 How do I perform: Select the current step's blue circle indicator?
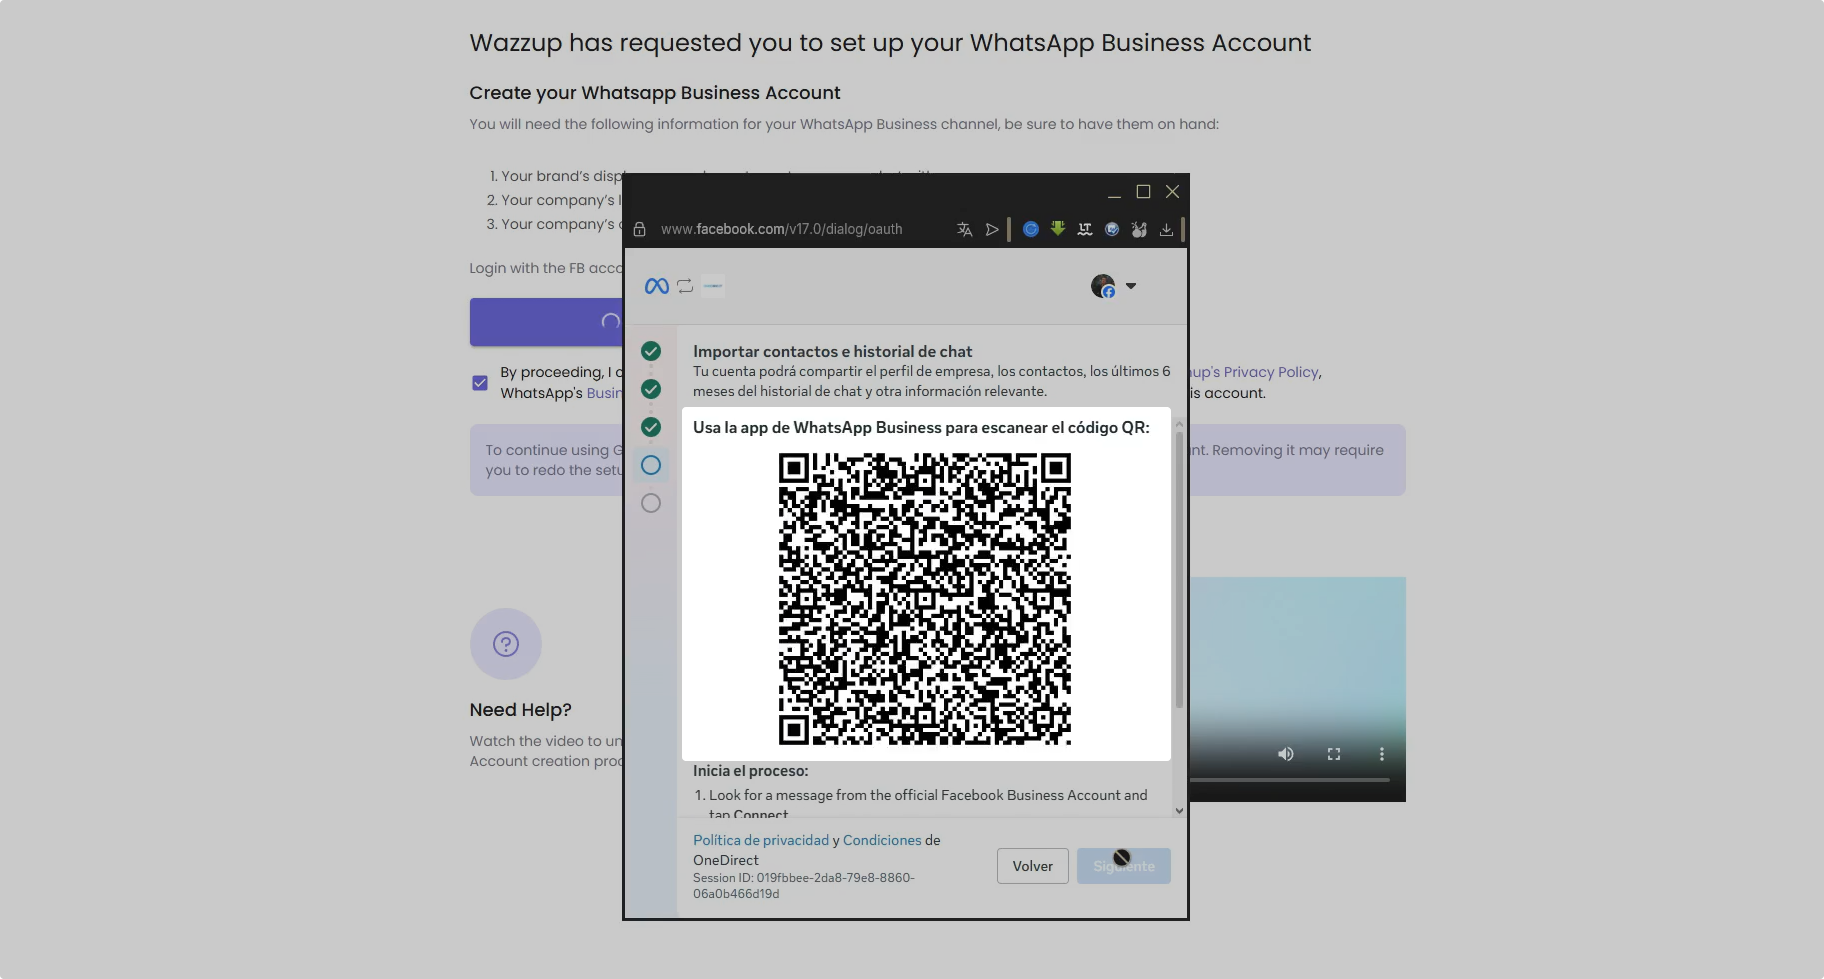tap(651, 465)
